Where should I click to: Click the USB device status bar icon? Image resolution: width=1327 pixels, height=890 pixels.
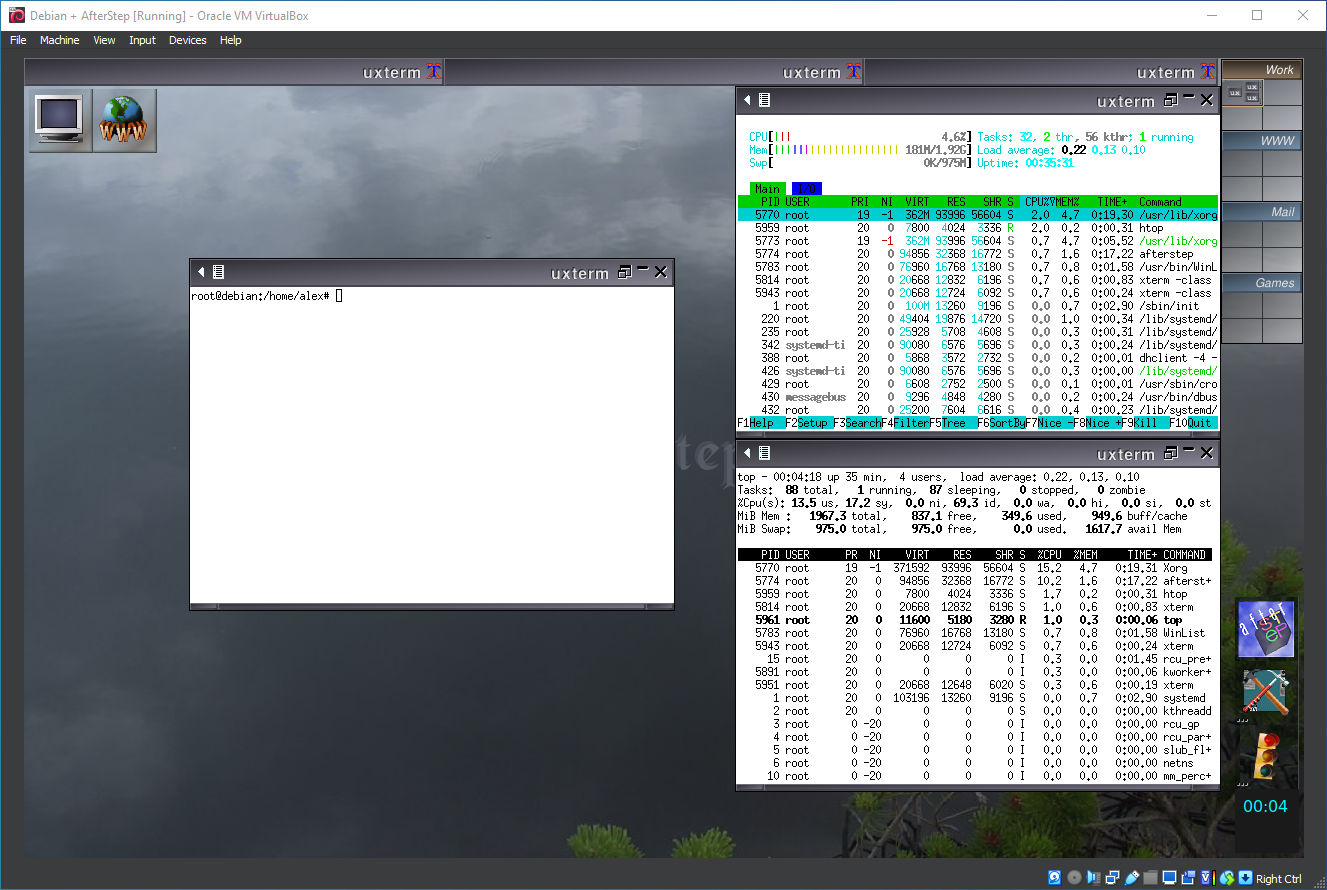(x=1132, y=878)
